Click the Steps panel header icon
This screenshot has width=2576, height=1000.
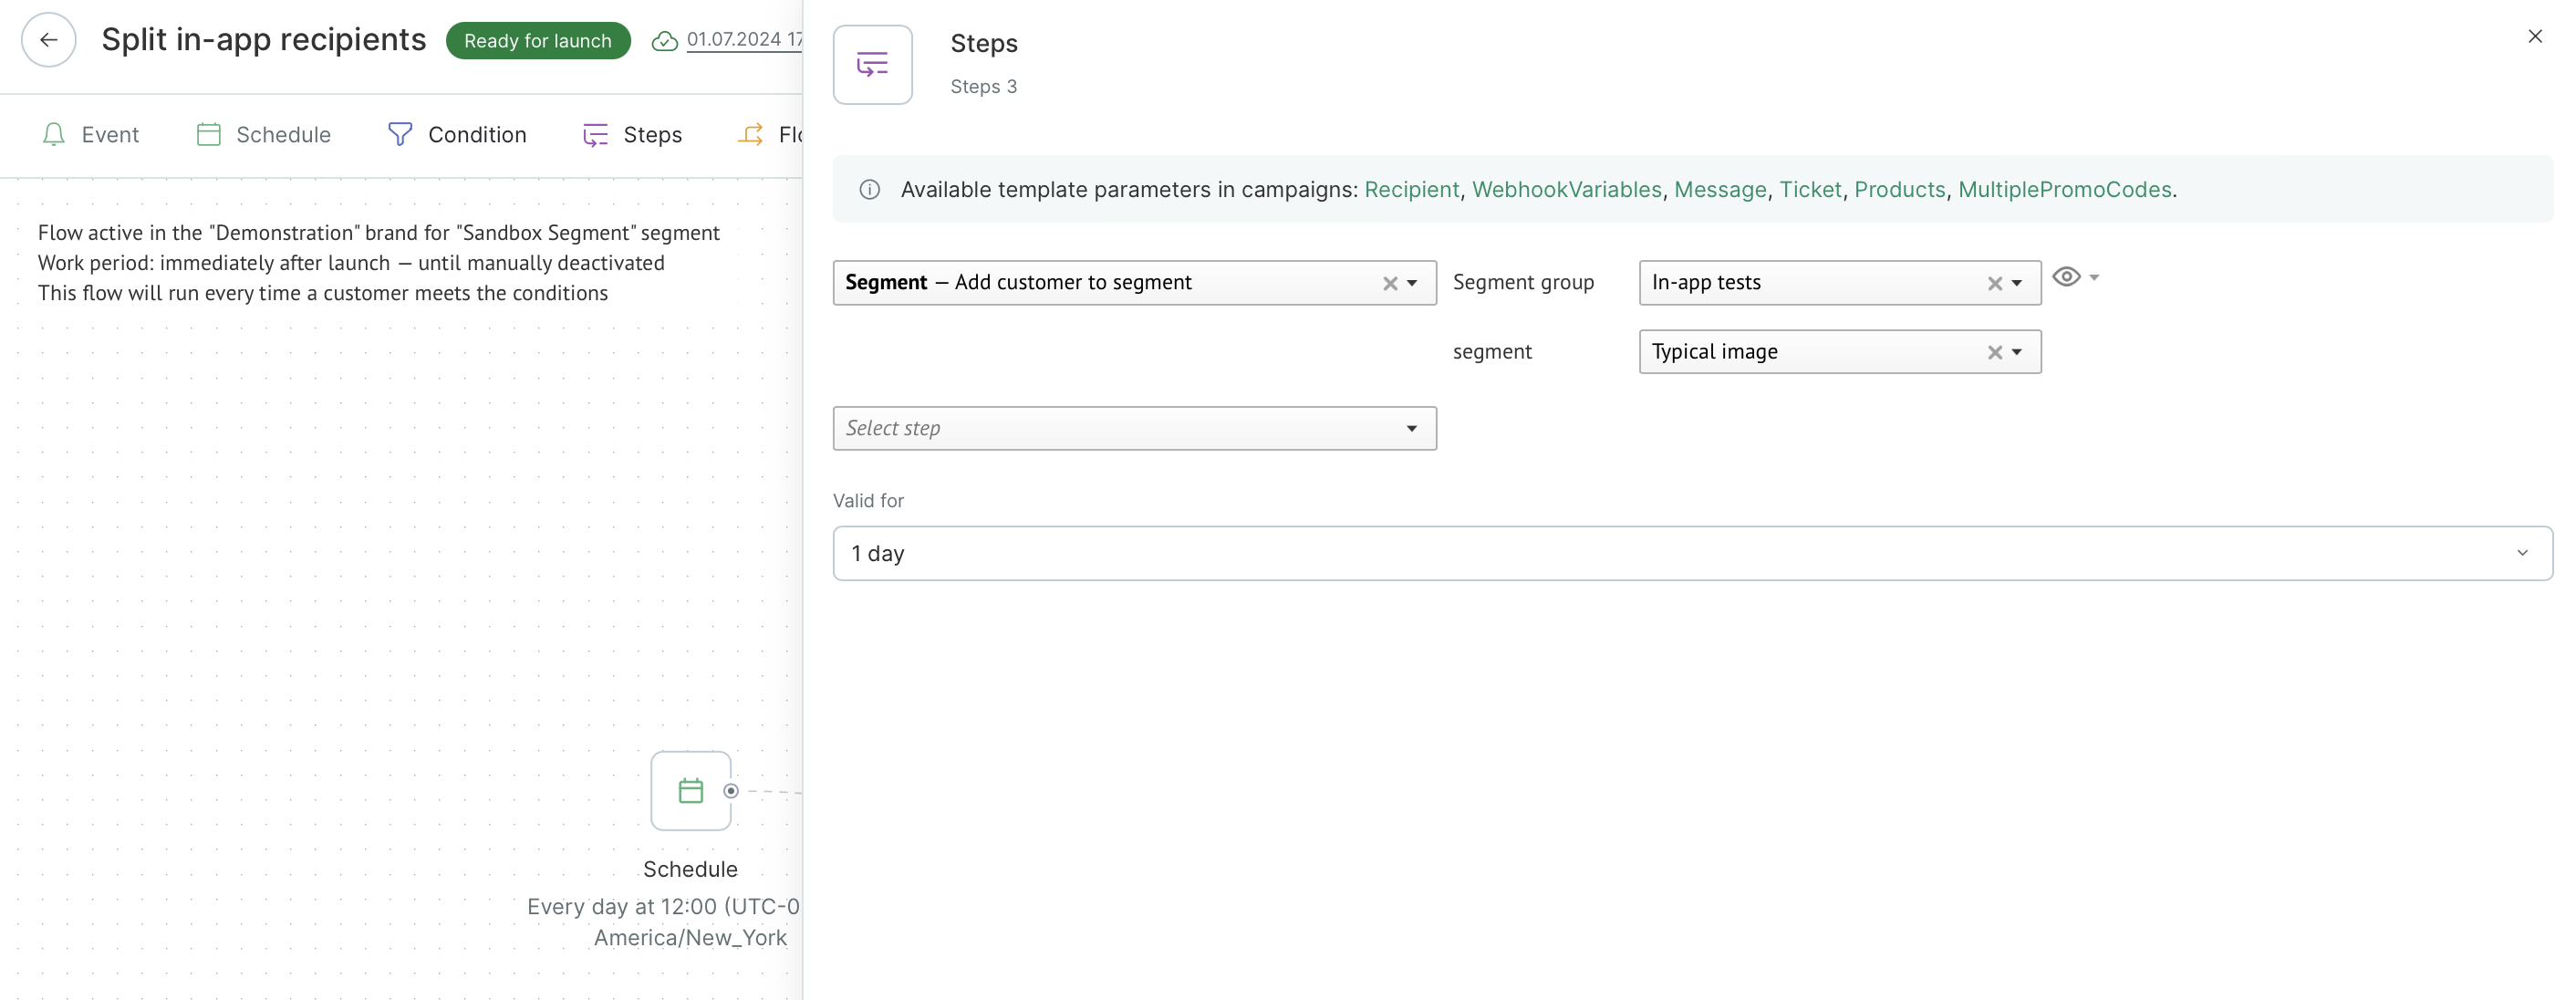[x=872, y=65]
